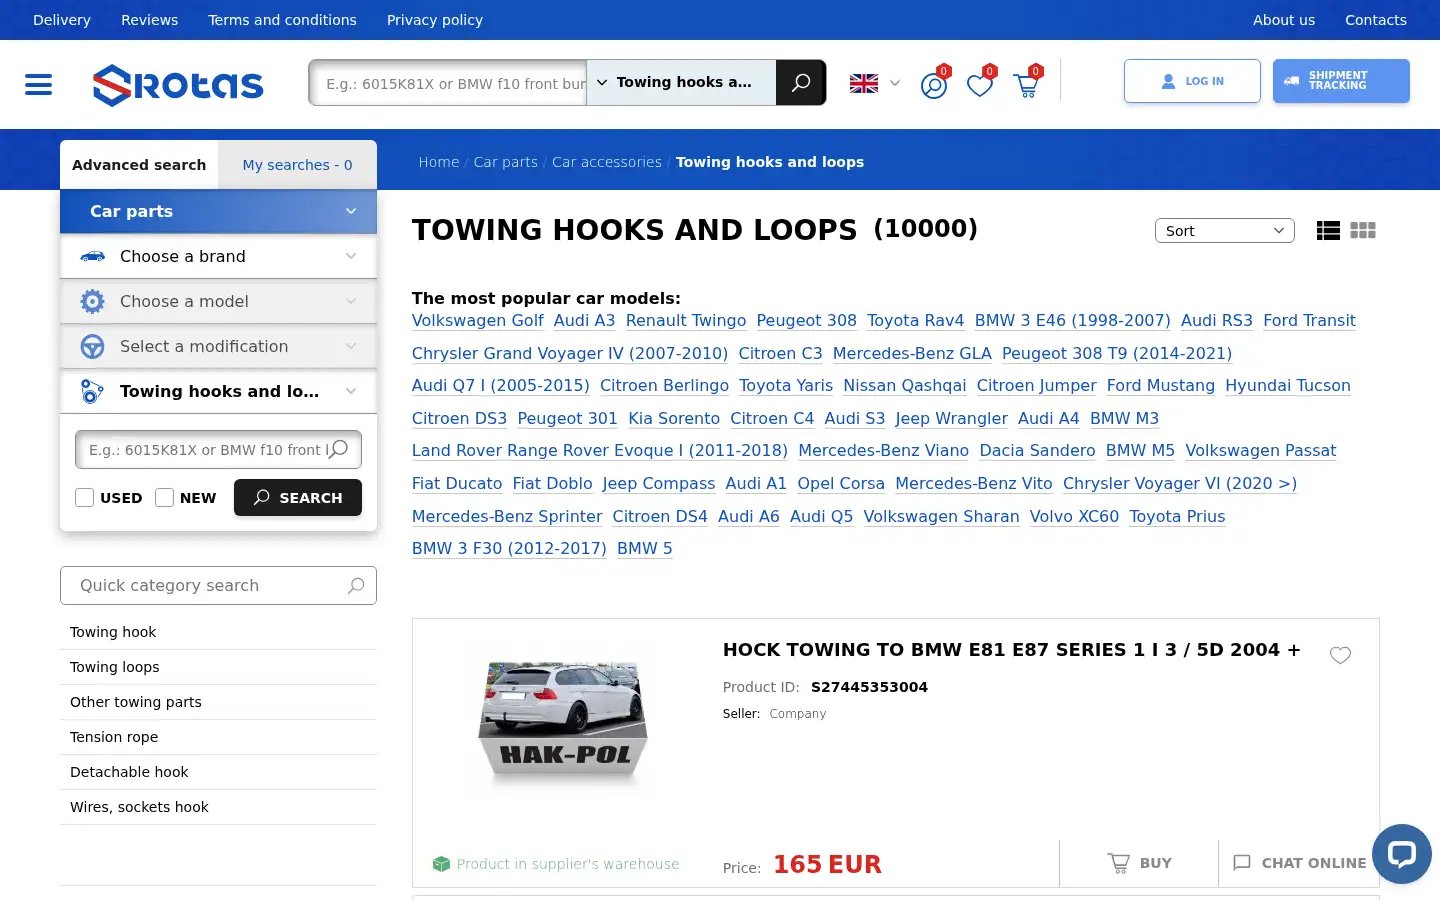Click the steering wheel modification icon

pyautogui.click(x=92, y=346)
